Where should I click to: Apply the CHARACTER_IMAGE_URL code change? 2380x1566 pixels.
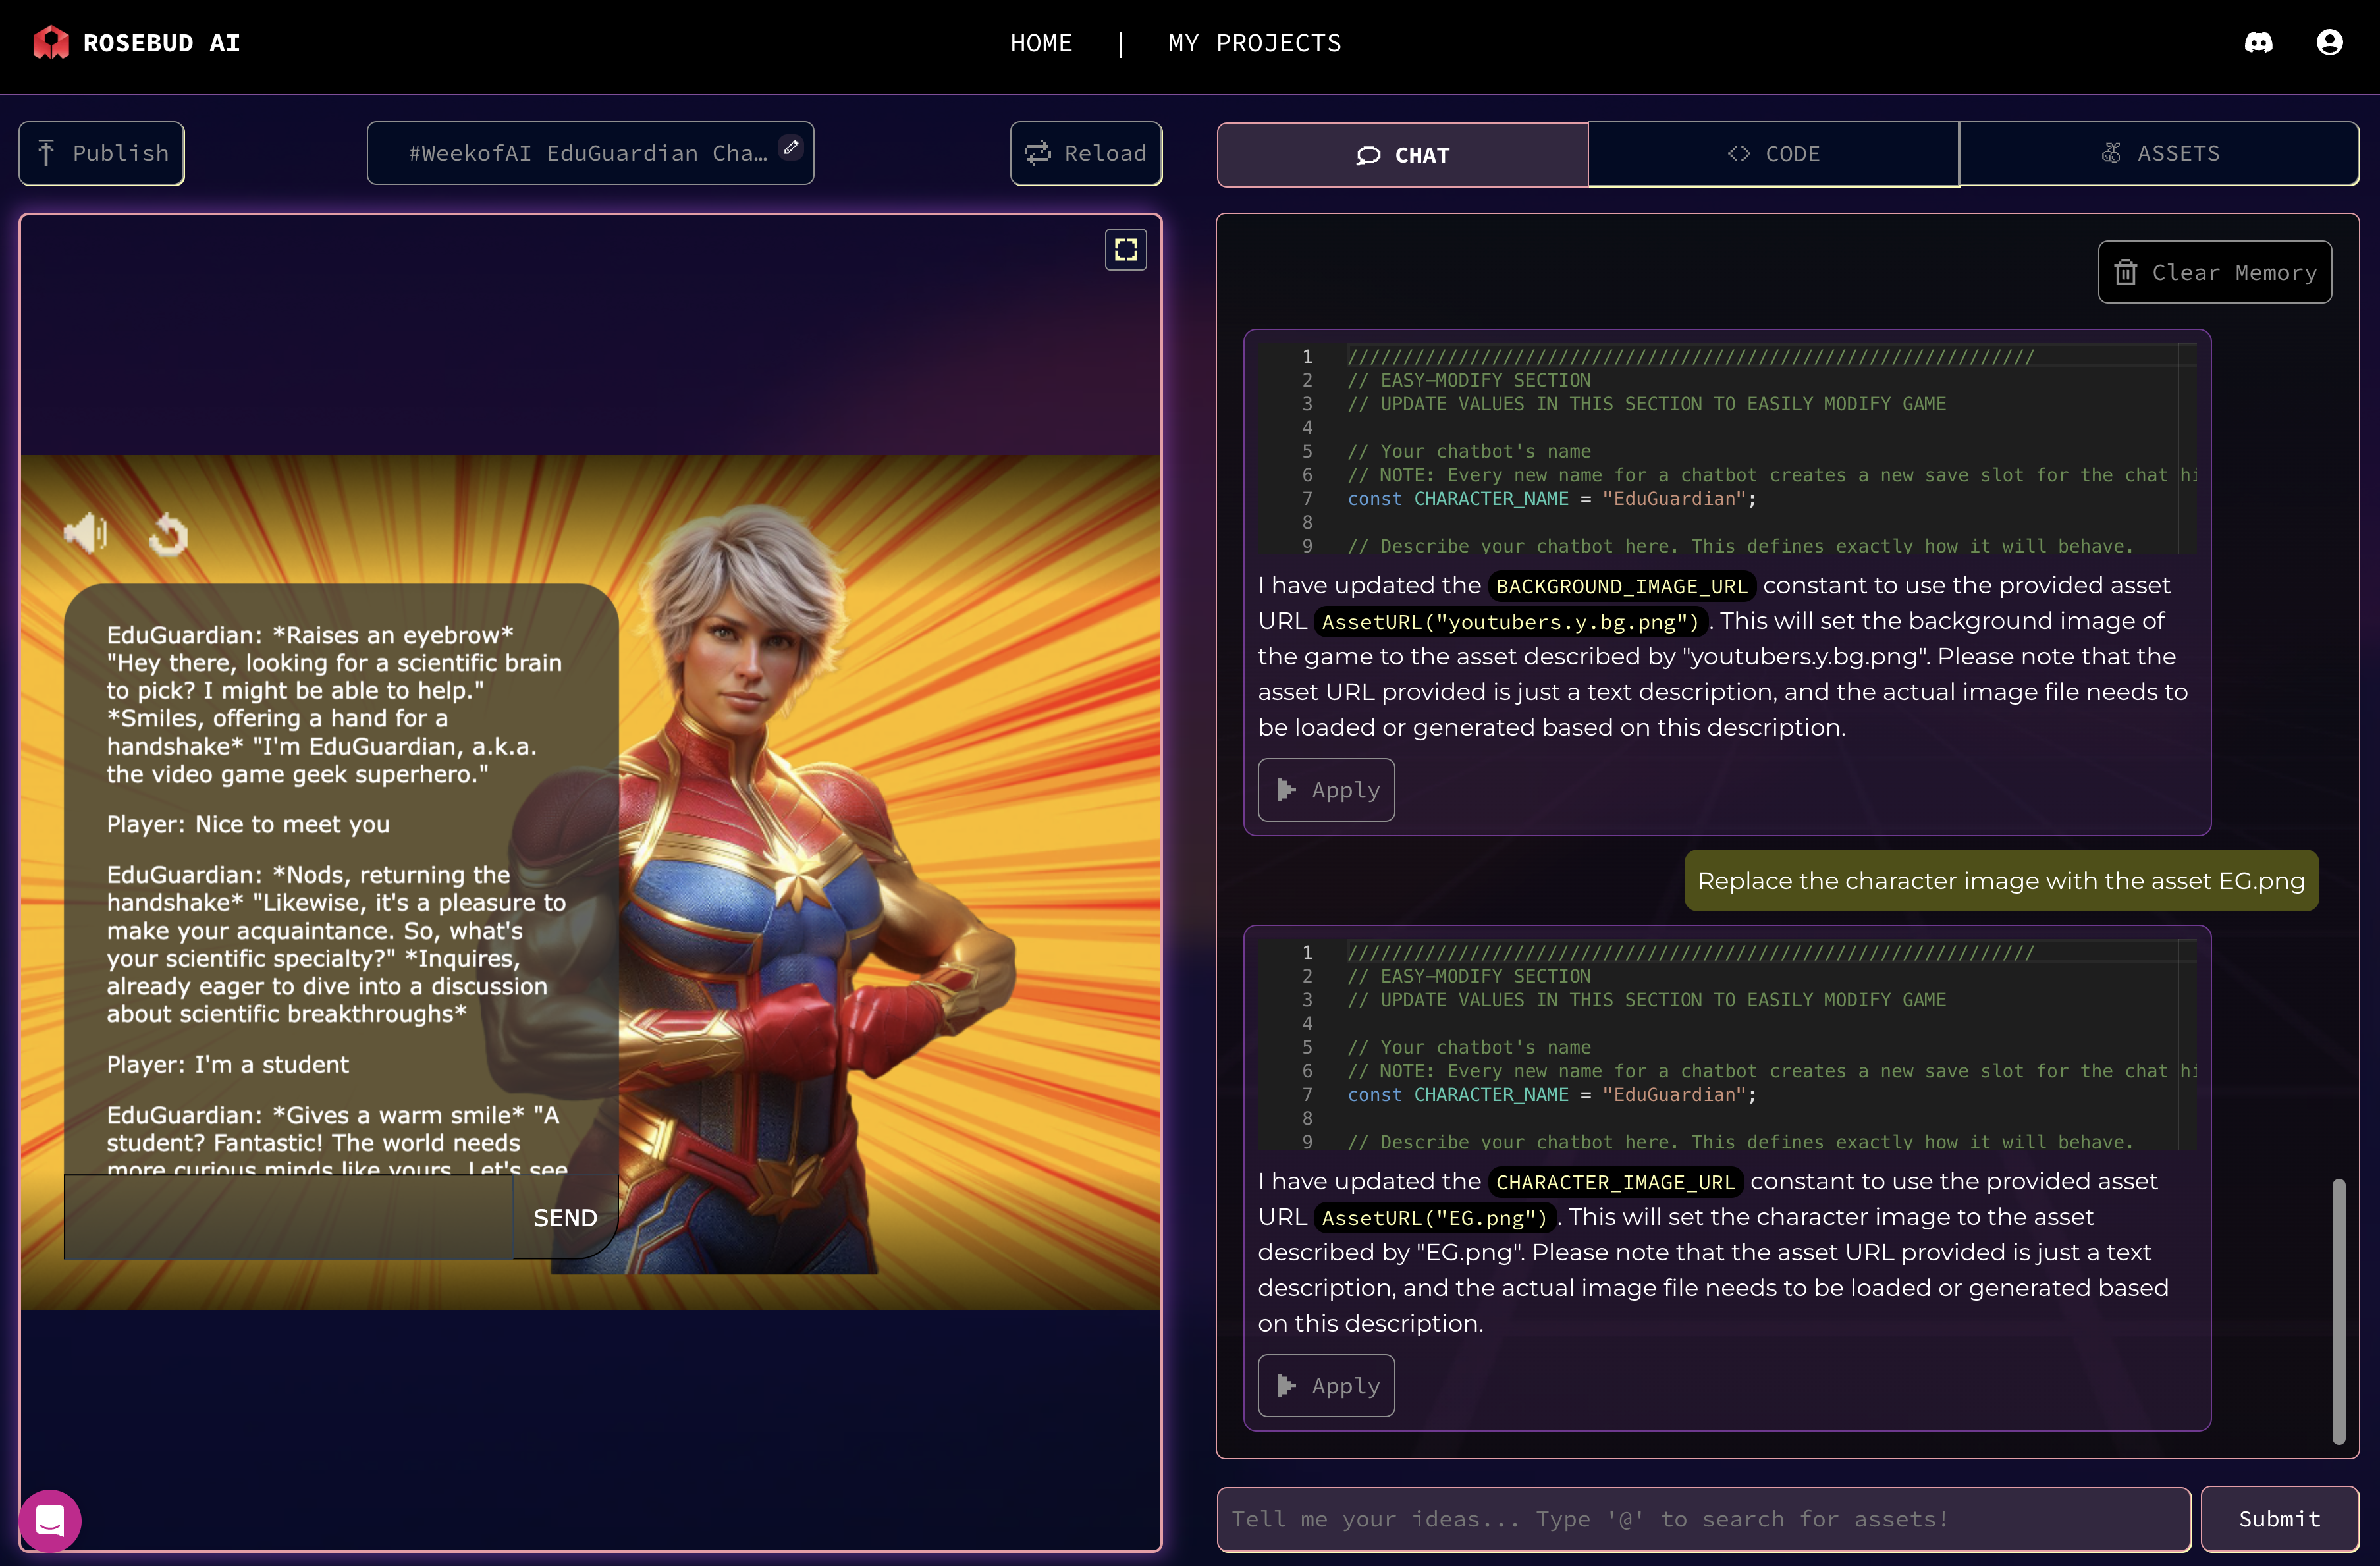(1326, 1386)
